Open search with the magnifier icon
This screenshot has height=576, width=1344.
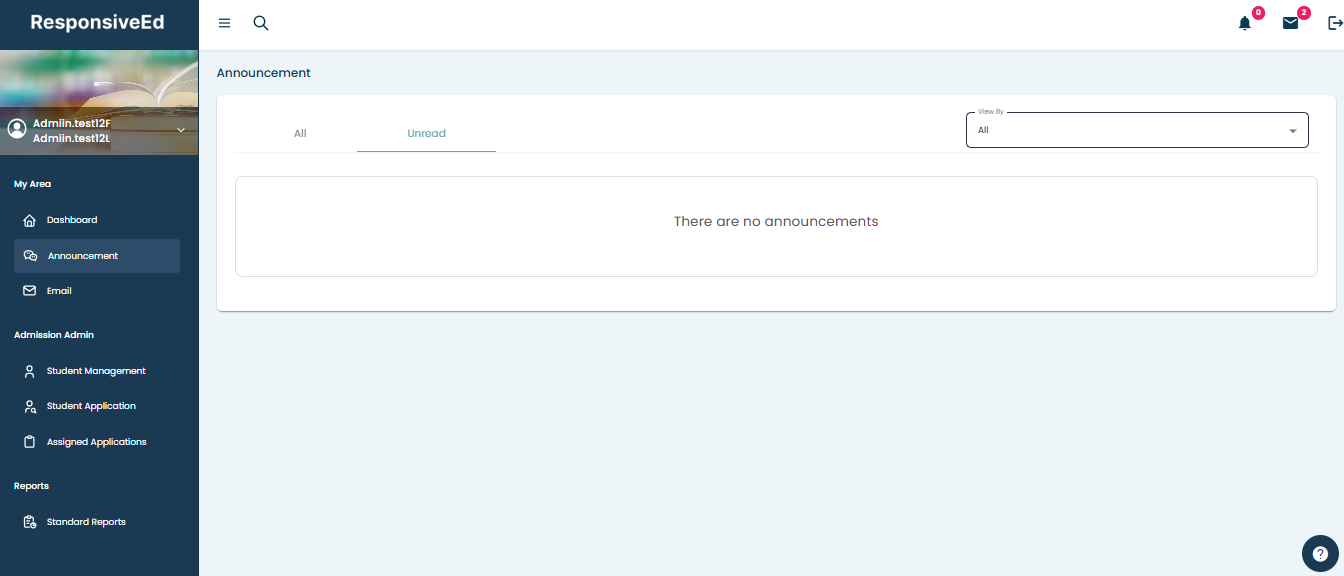click(x=261, y=23)
